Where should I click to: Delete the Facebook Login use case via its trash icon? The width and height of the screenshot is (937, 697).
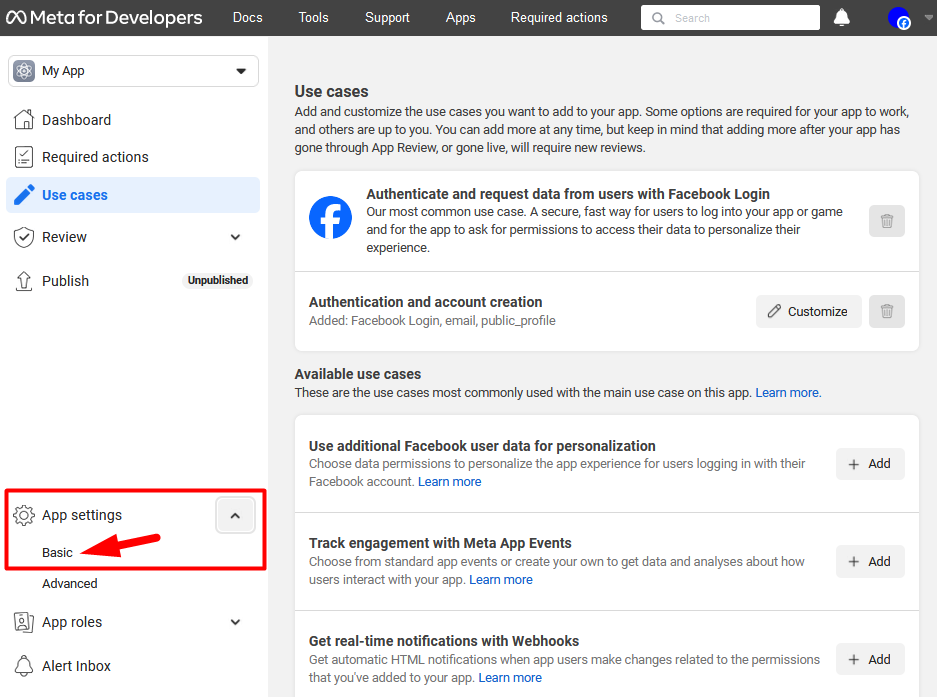point(887,221)
